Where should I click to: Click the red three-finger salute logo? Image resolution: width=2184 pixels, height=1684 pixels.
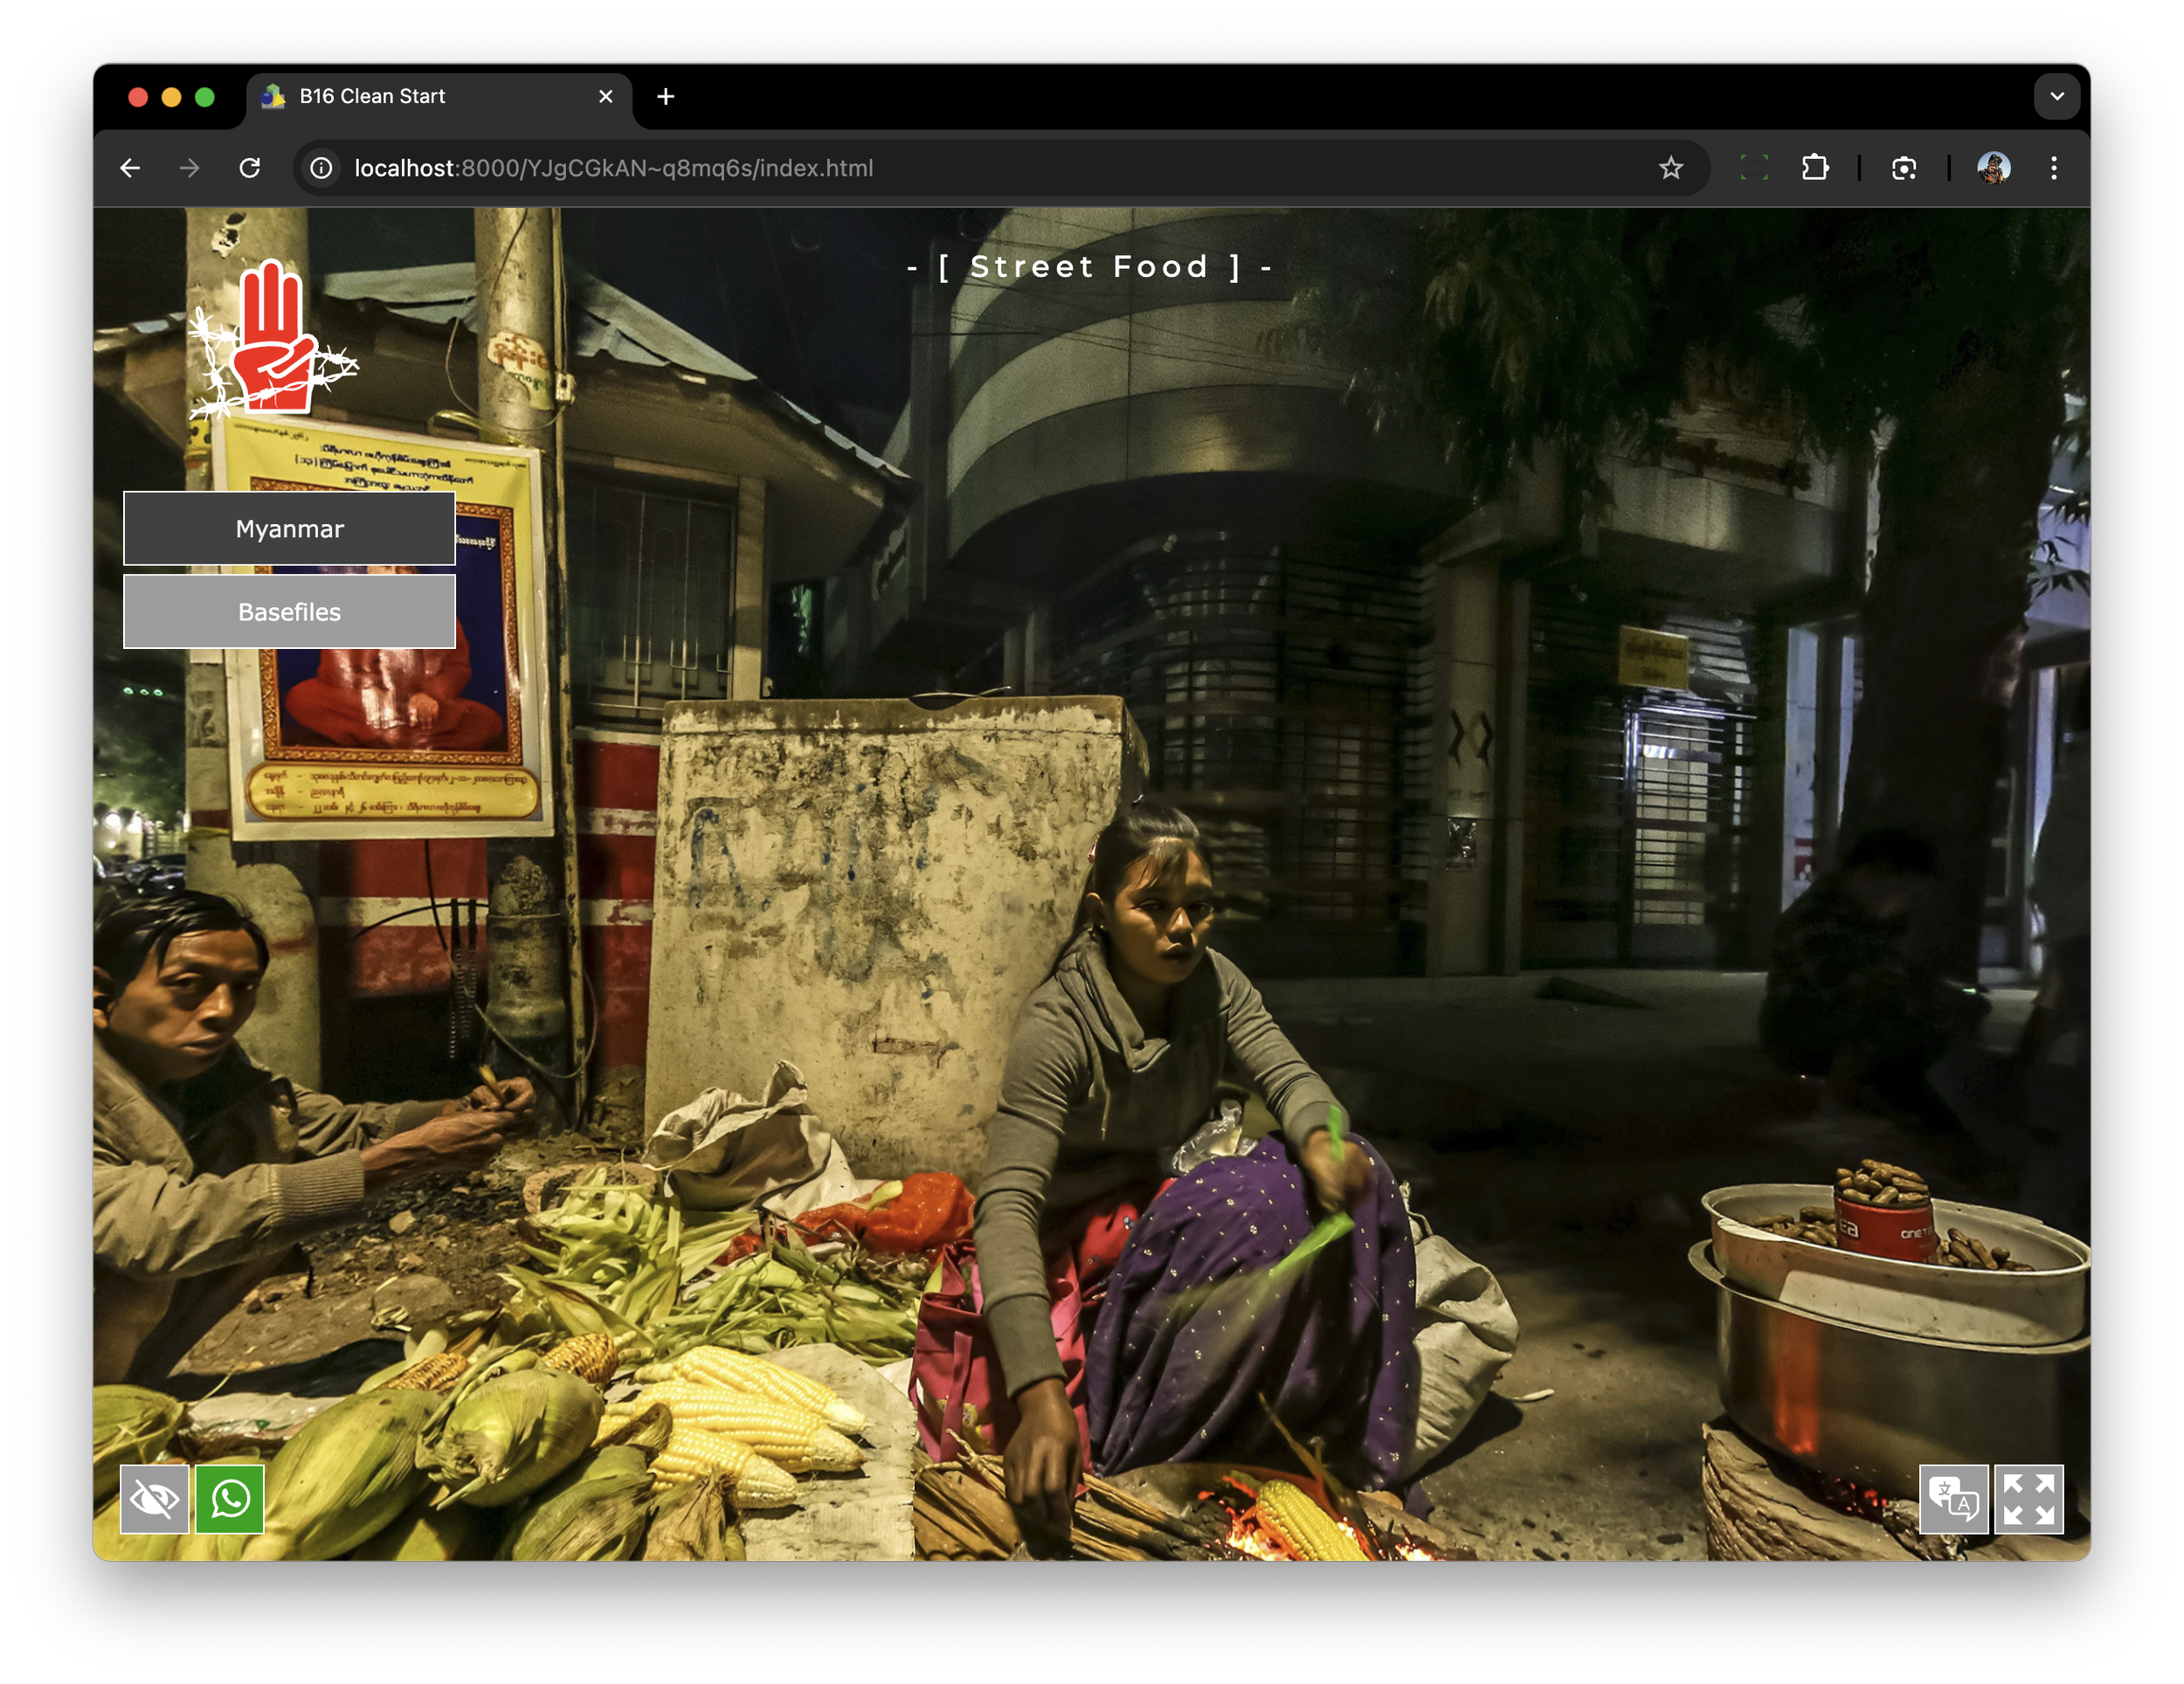tap(270, 339)
